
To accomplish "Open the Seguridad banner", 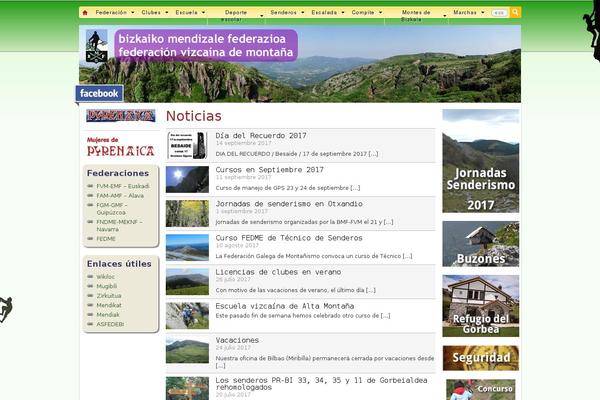I will click(481, 358).
